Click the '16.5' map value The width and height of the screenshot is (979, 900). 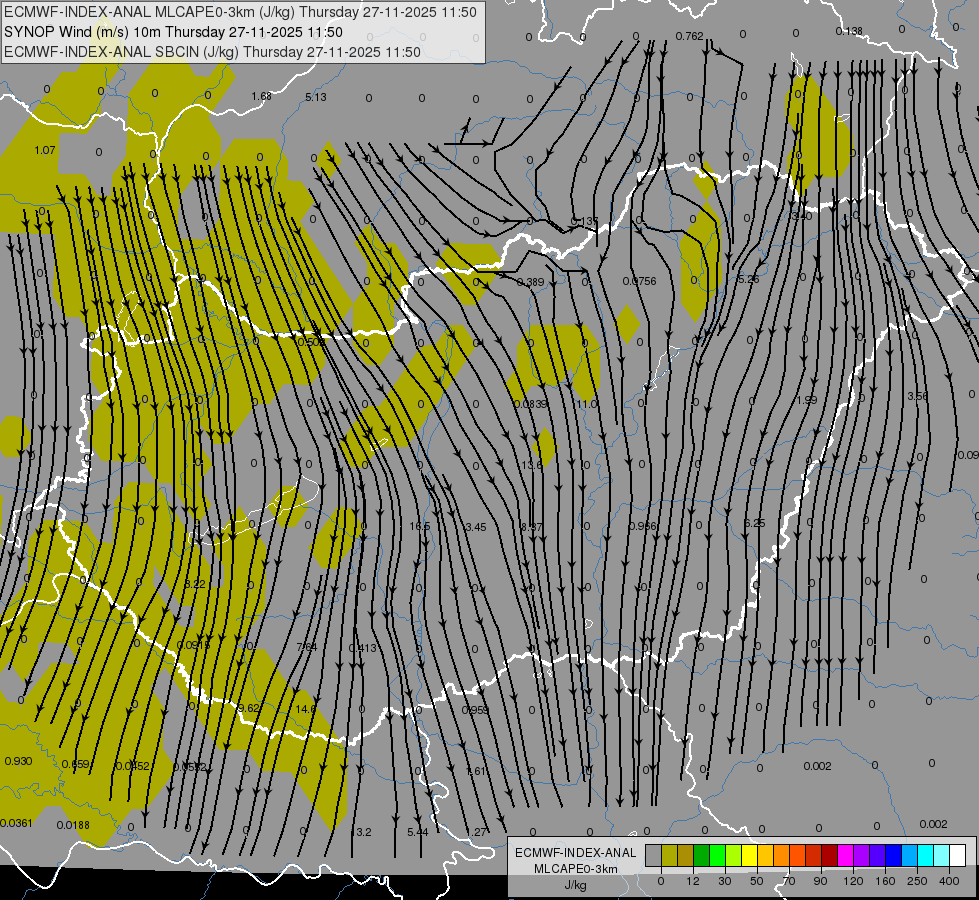click(x=420, y=527)
